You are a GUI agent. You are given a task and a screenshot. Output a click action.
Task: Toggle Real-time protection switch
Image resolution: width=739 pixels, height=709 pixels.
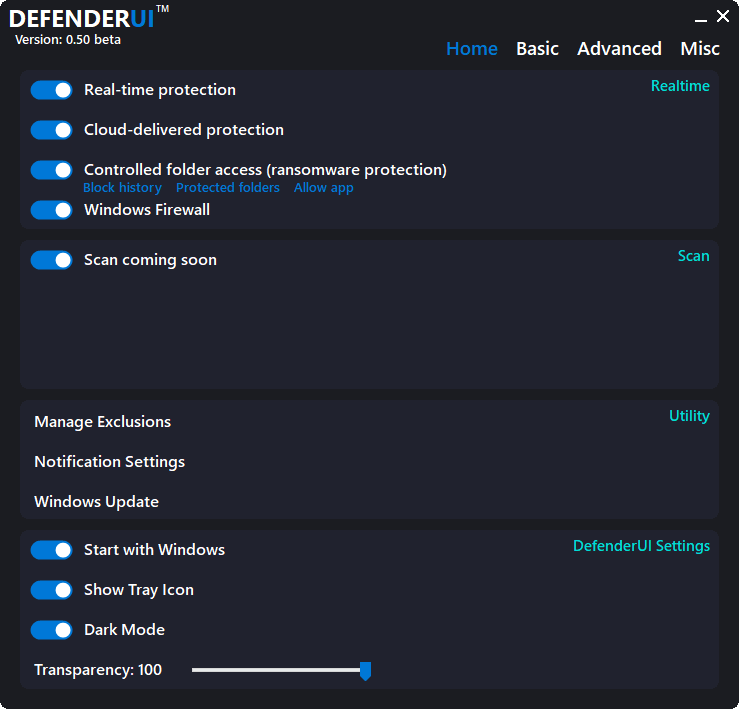click(x=51, y=90)
